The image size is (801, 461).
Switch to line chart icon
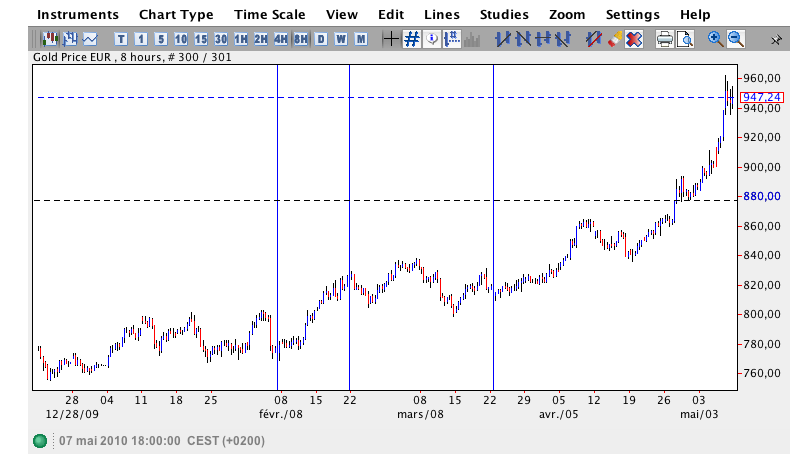tap(90, 39)
